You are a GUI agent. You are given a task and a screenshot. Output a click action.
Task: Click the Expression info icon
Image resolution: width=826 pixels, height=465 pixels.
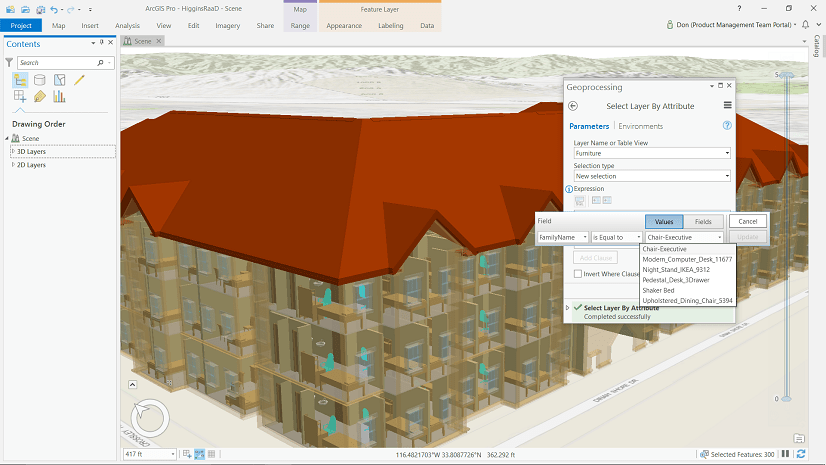tap(569, 189)
